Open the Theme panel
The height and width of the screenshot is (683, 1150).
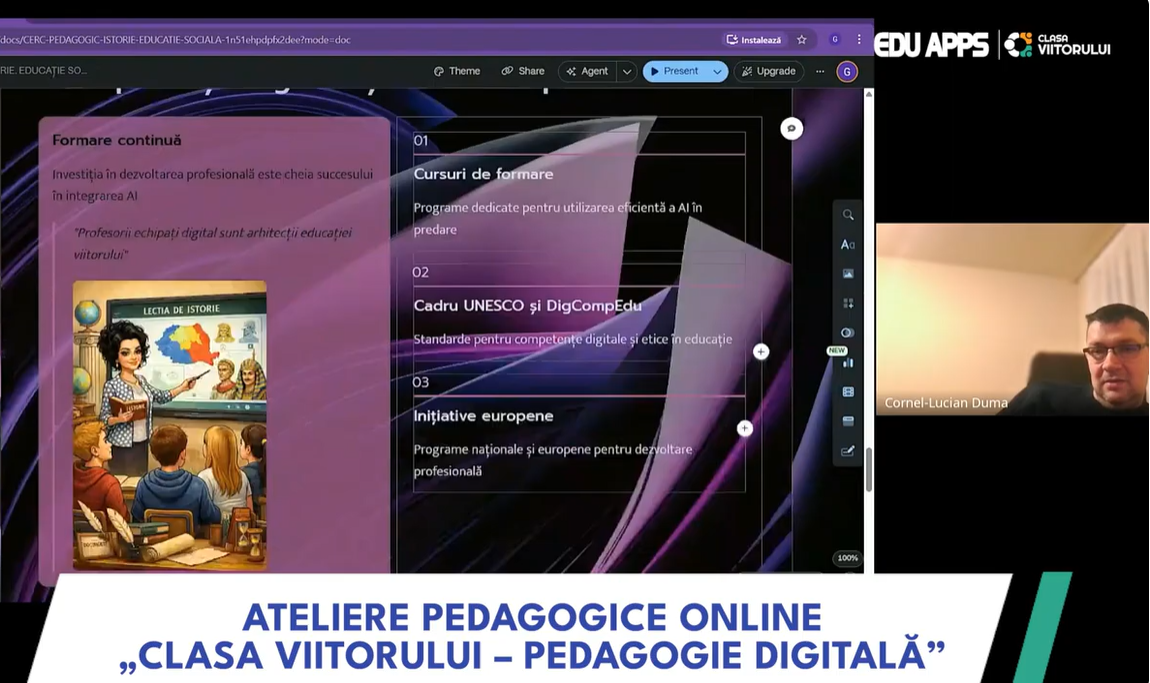[457, 71]
